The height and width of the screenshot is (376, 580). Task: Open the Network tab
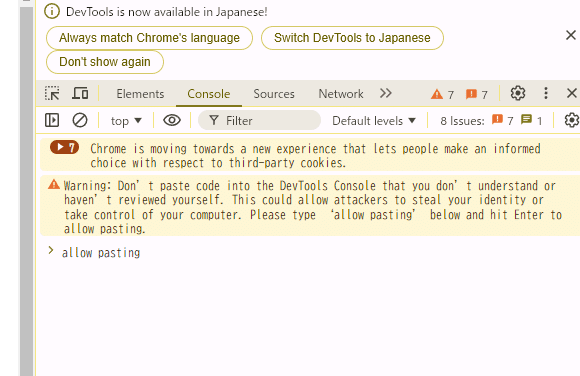click(341, 94)
